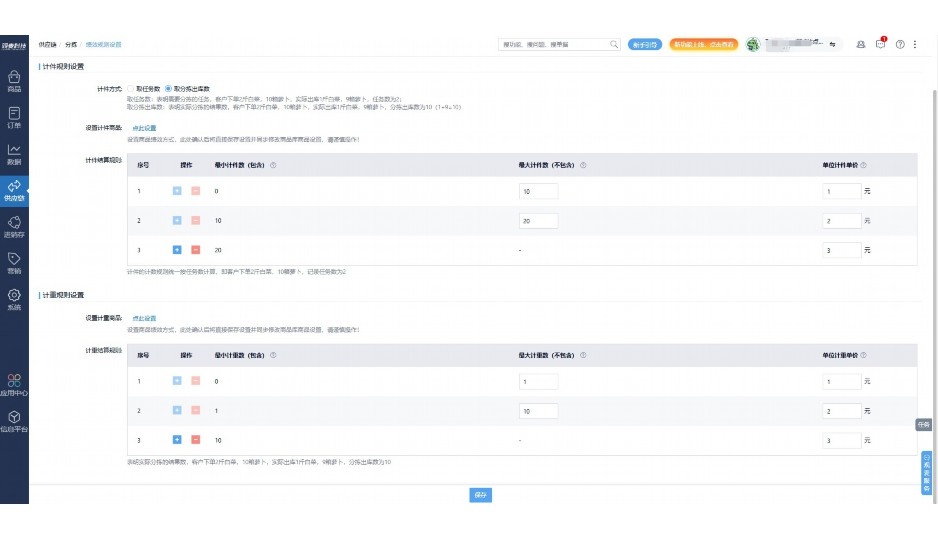938x539 pixels.
Task: Open 信息平台 in sidebar
Action: pos(14,421)
